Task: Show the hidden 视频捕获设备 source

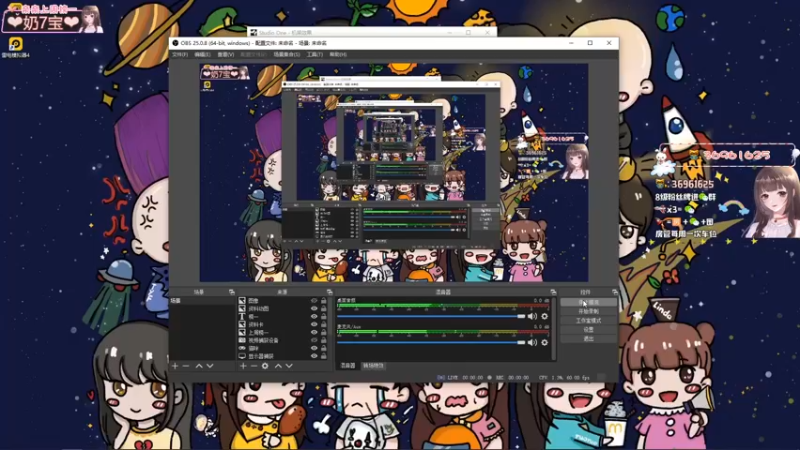Action: [x=314, y=340]
